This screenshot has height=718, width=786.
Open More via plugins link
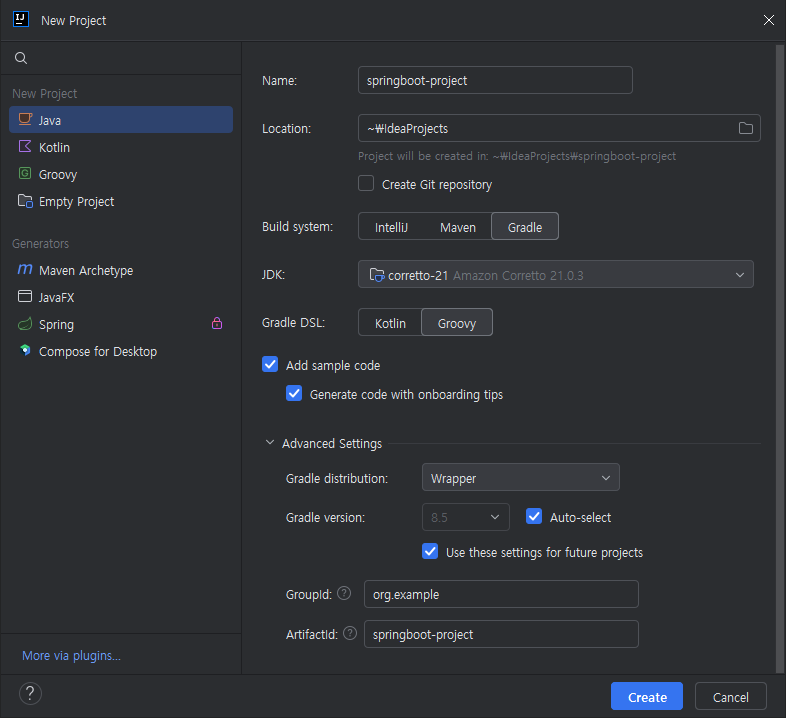(71, 655)
